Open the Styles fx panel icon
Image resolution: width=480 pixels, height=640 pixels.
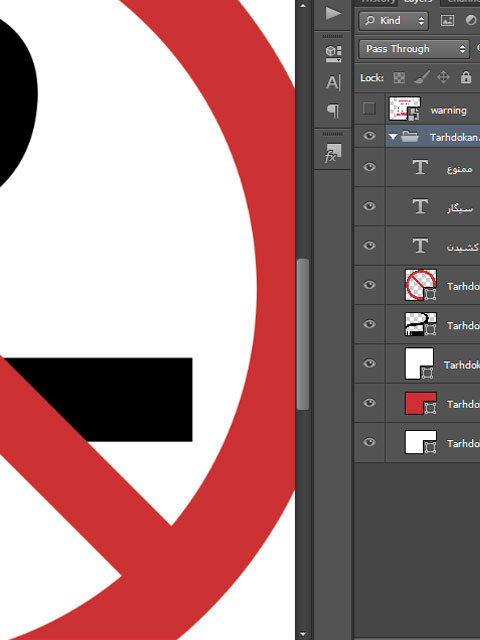click(333, 153)
